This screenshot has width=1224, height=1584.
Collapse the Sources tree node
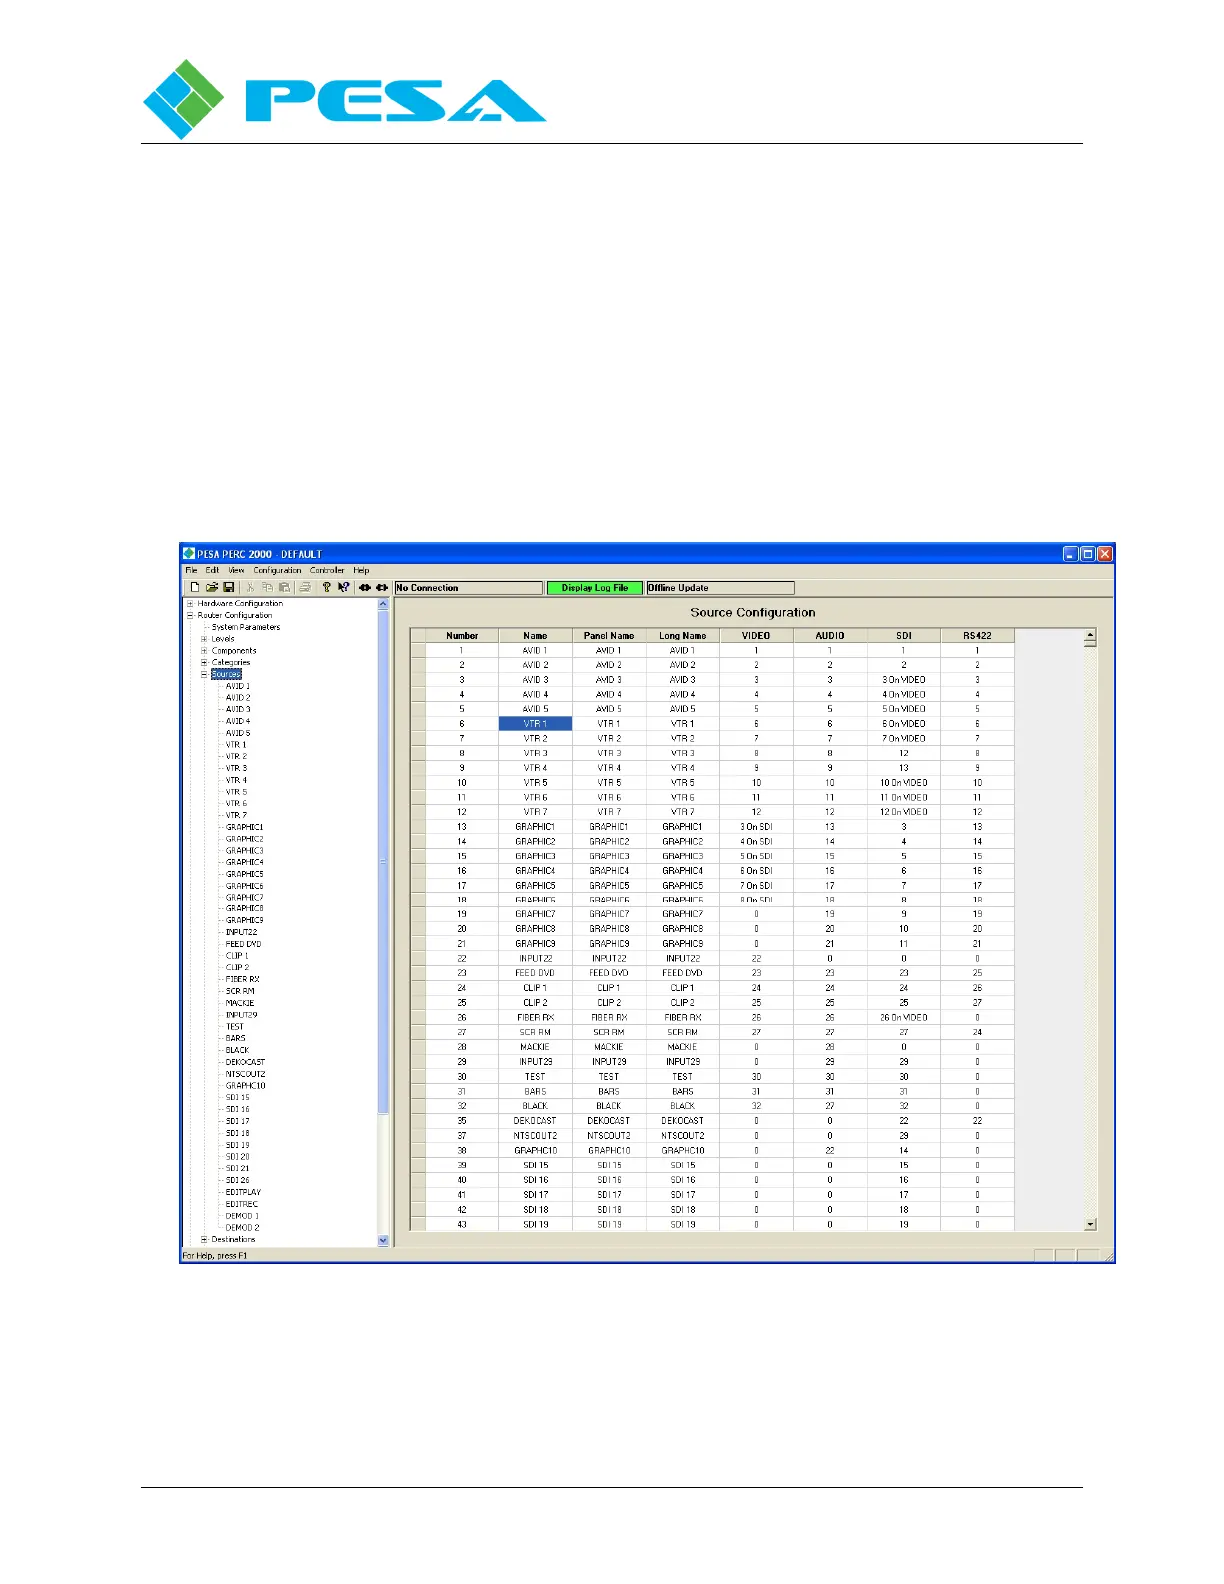click(204, 675)
